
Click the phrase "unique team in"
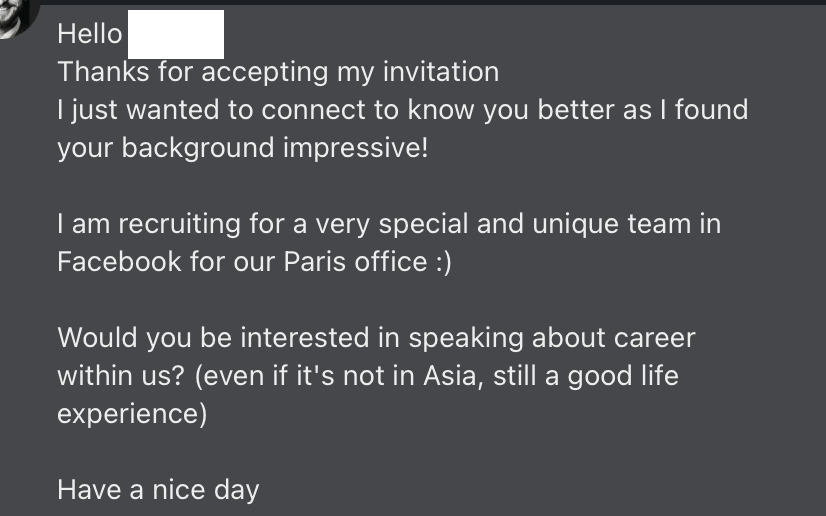point(626,224)
